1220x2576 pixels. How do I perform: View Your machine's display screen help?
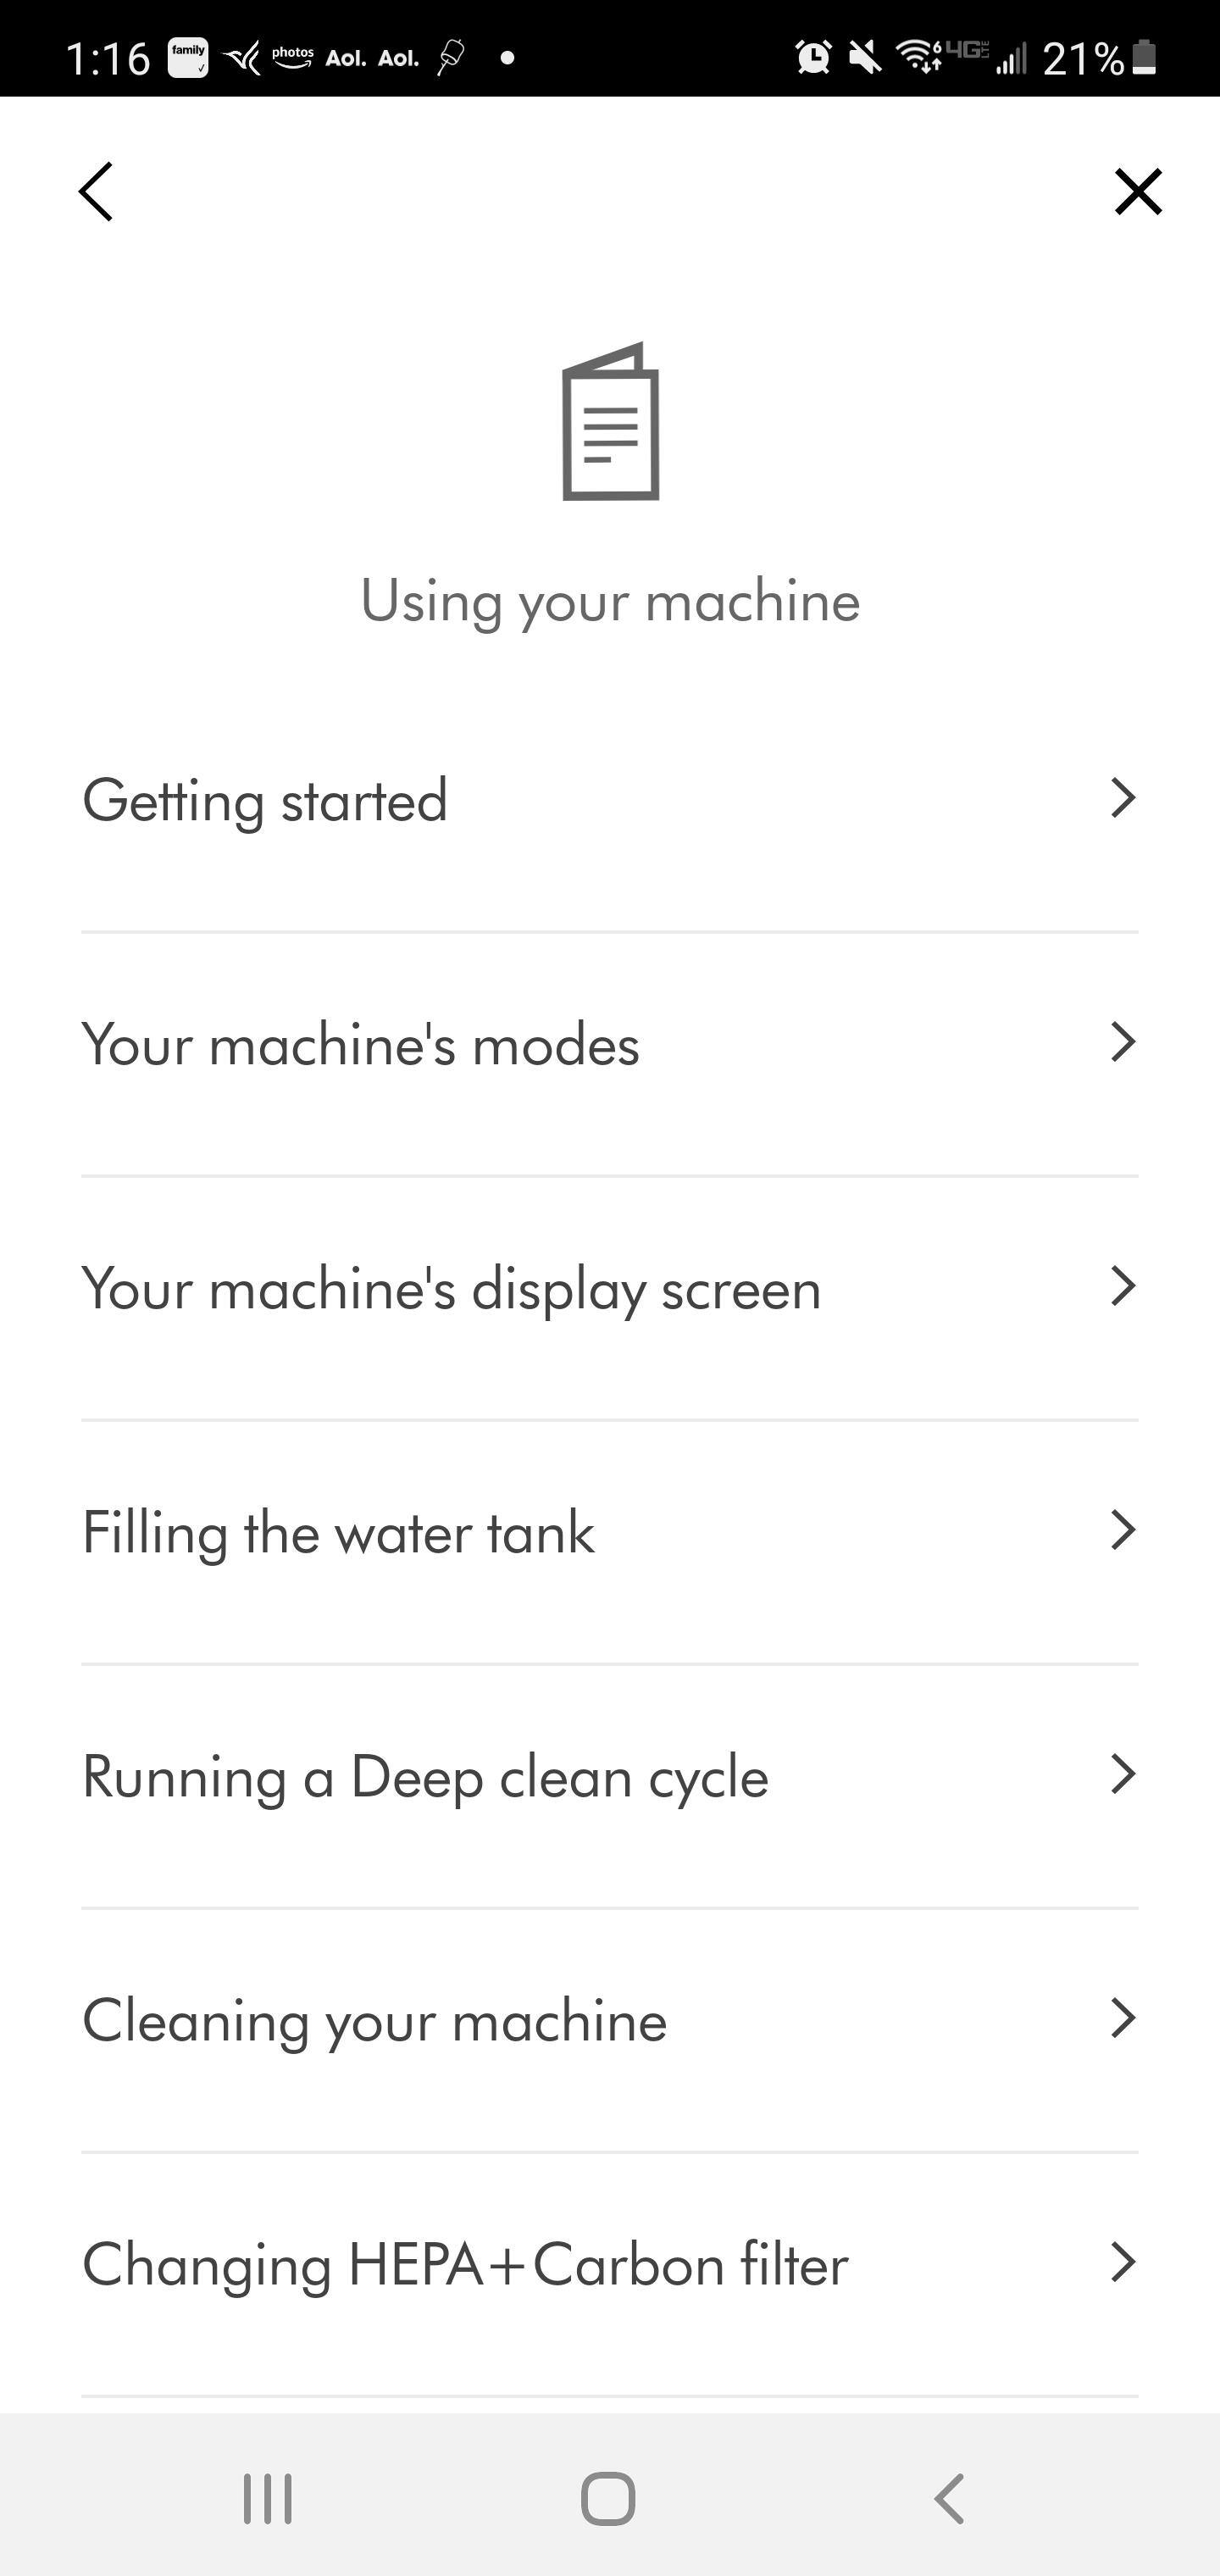click(x=451, y=1288)
